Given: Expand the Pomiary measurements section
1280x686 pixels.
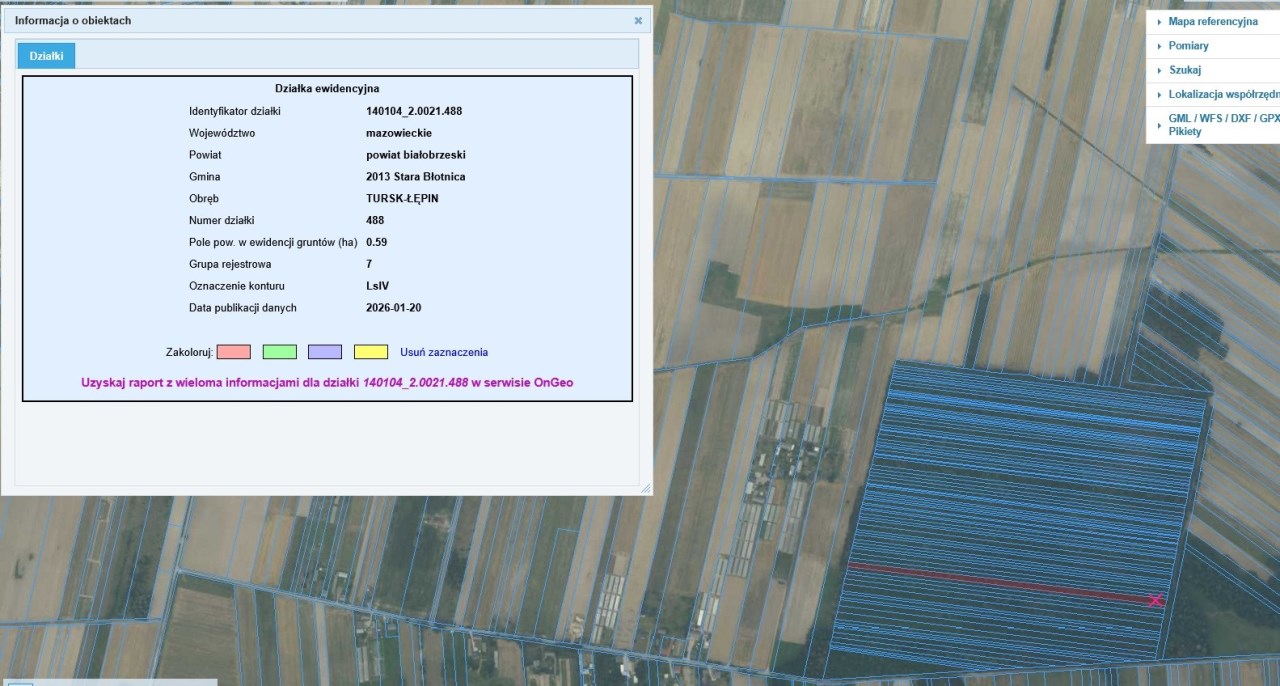Looking at the screenshot, I should click(x=1188, y=46).
